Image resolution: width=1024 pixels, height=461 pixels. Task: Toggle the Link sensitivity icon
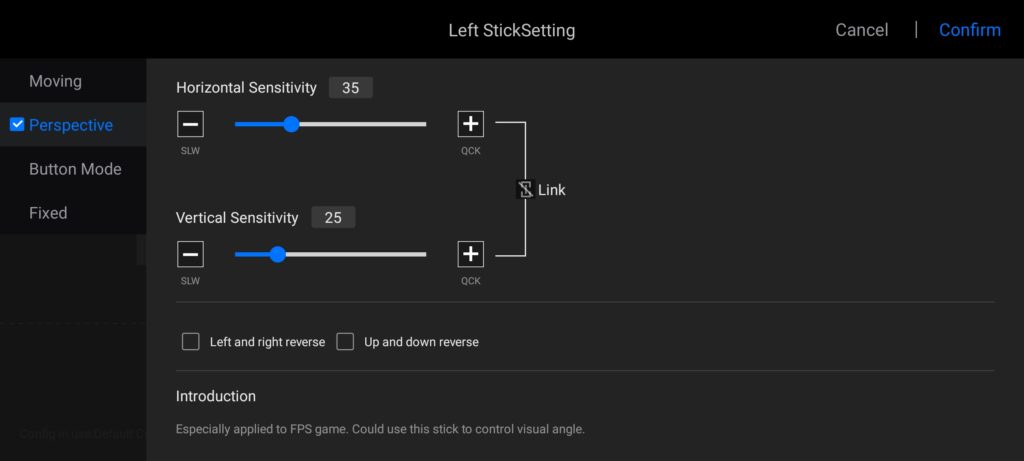pyautogui.click(x=525, y=189)
